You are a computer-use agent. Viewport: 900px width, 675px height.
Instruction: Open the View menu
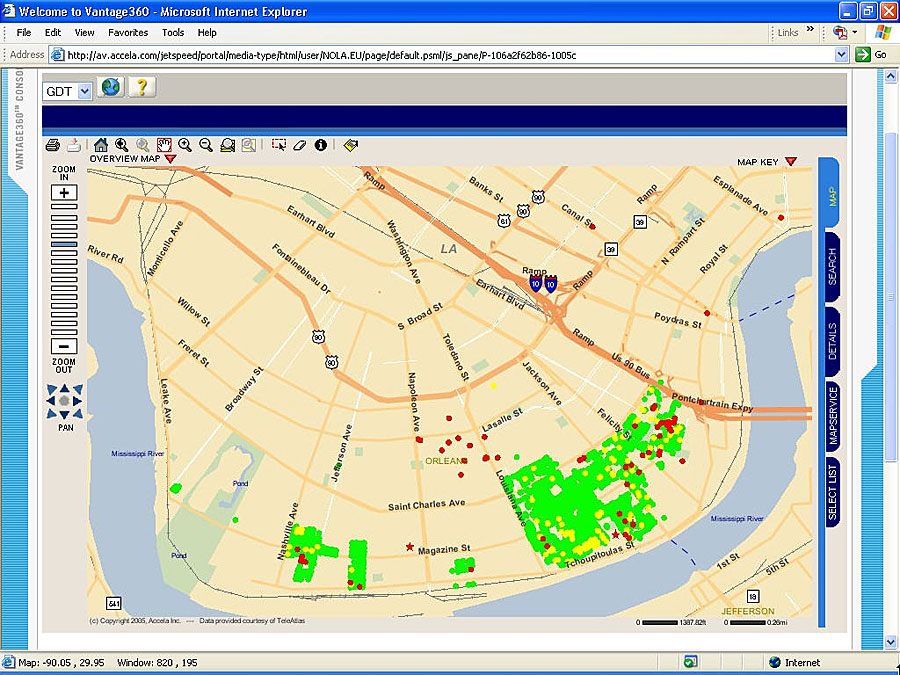coord(84,33)
